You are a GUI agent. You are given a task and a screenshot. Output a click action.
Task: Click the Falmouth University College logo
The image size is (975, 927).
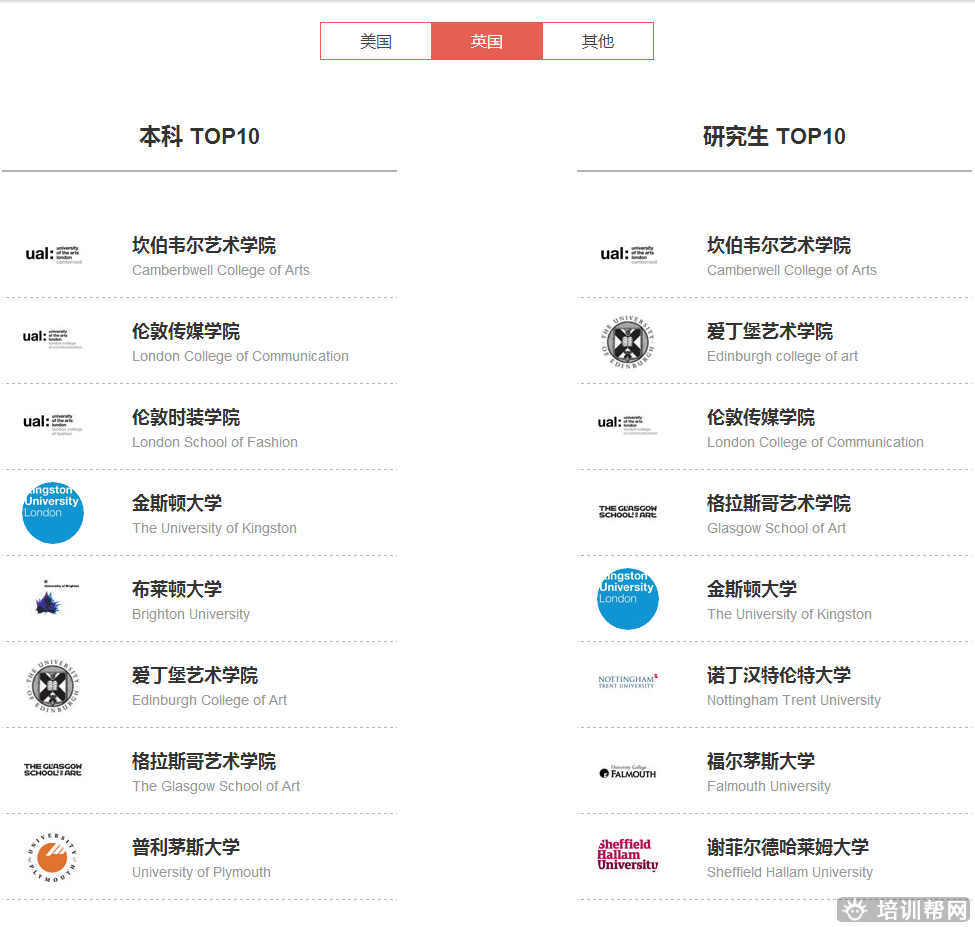(627, 771)
